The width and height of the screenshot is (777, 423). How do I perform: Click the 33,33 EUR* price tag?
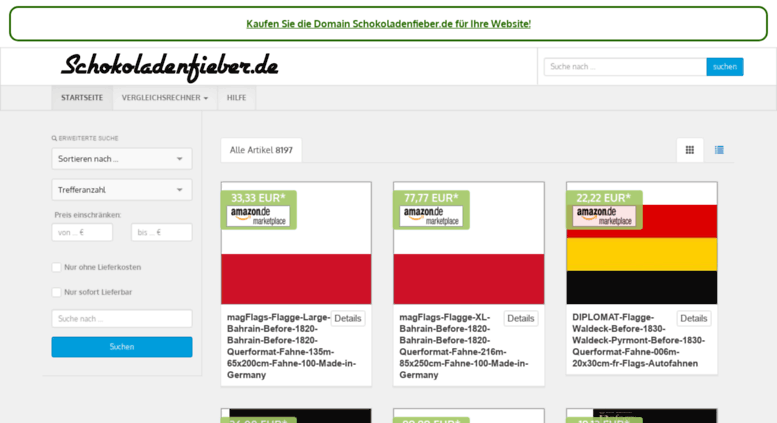258,198
